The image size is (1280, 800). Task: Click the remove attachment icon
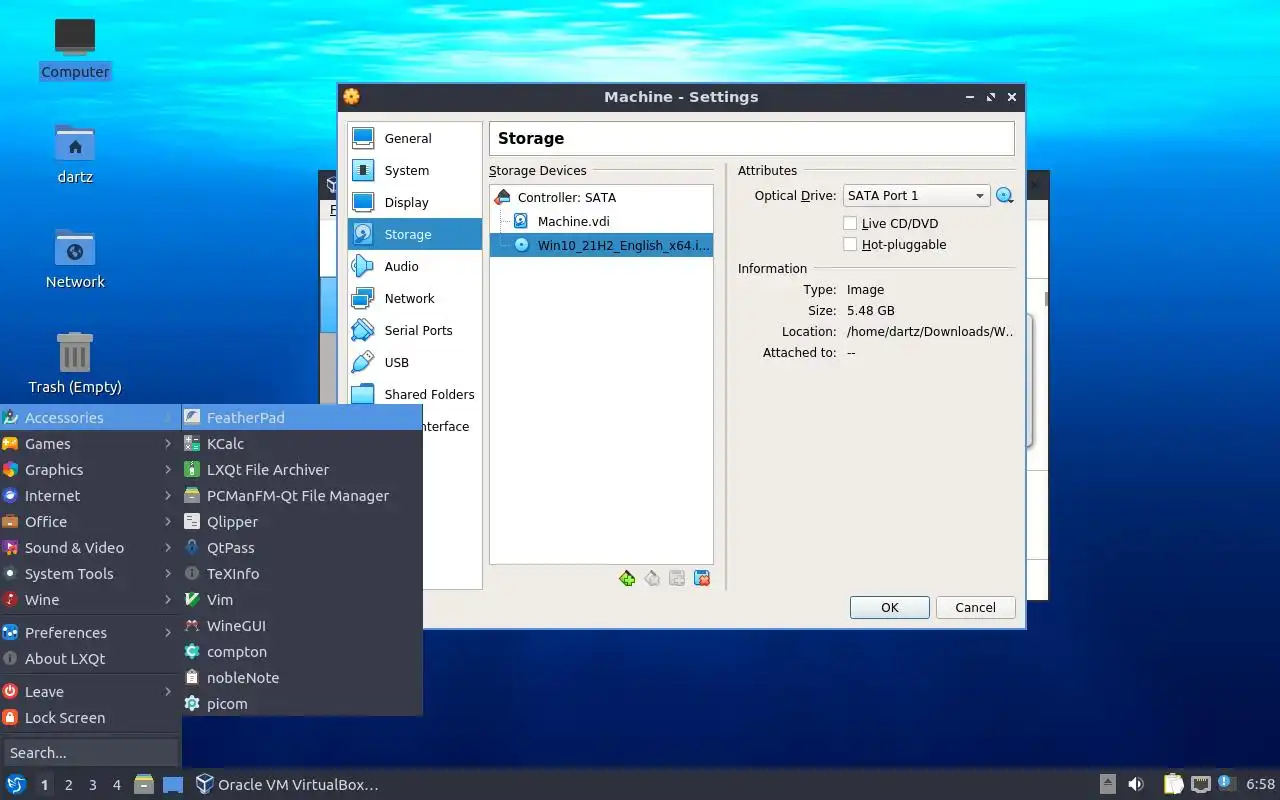(702, 578)
